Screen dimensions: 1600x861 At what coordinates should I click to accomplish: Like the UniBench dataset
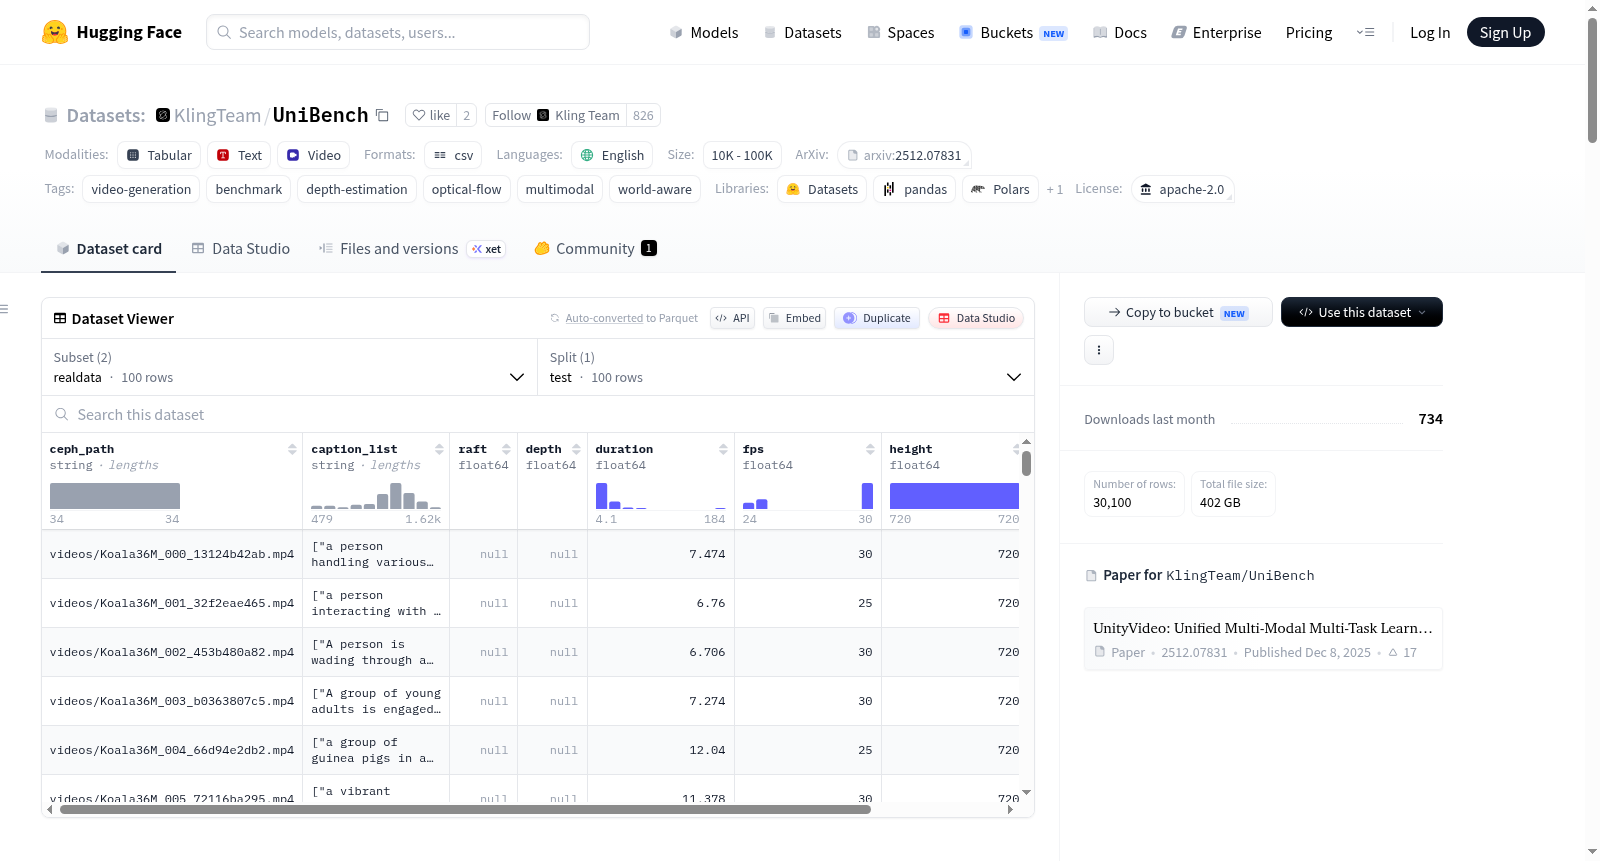coord(431,115)
